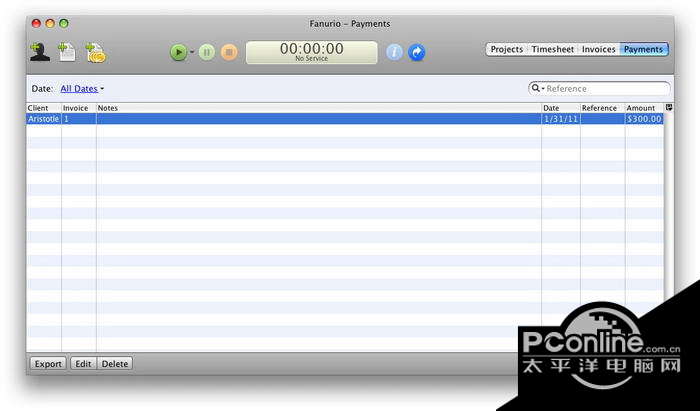Click the Edit button
Screen dimensions: 700x411
point(83,364)
